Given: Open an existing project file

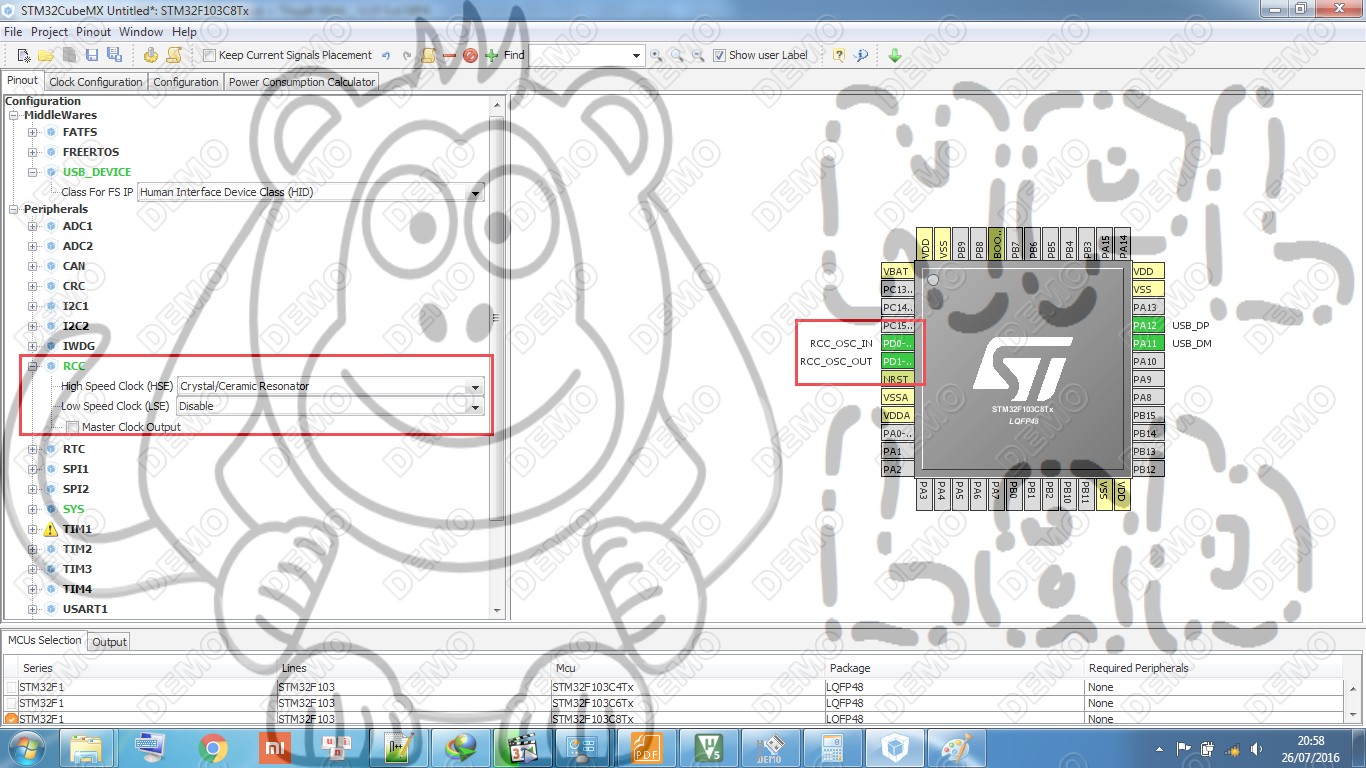Looking at the screenshot, I should 45,55.
